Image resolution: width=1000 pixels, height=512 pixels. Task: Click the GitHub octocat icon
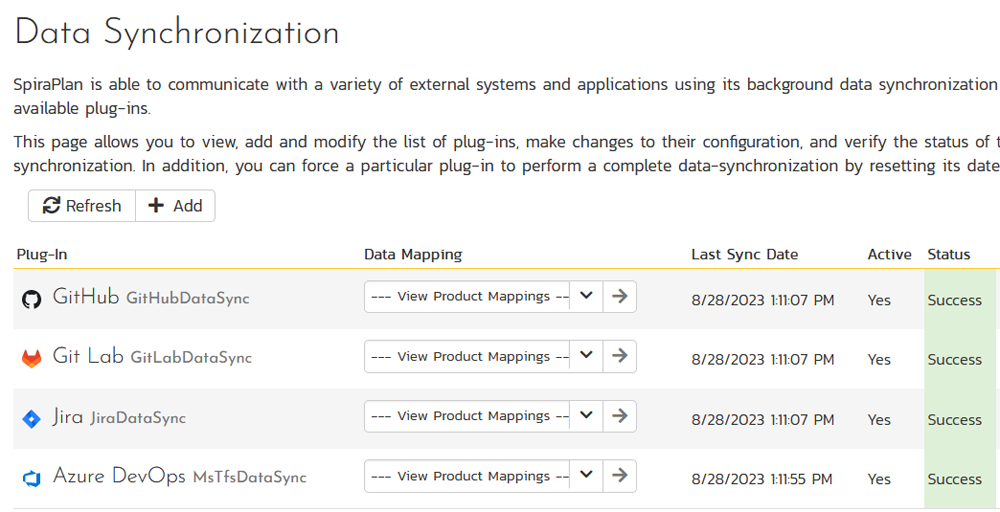point(32,299)
